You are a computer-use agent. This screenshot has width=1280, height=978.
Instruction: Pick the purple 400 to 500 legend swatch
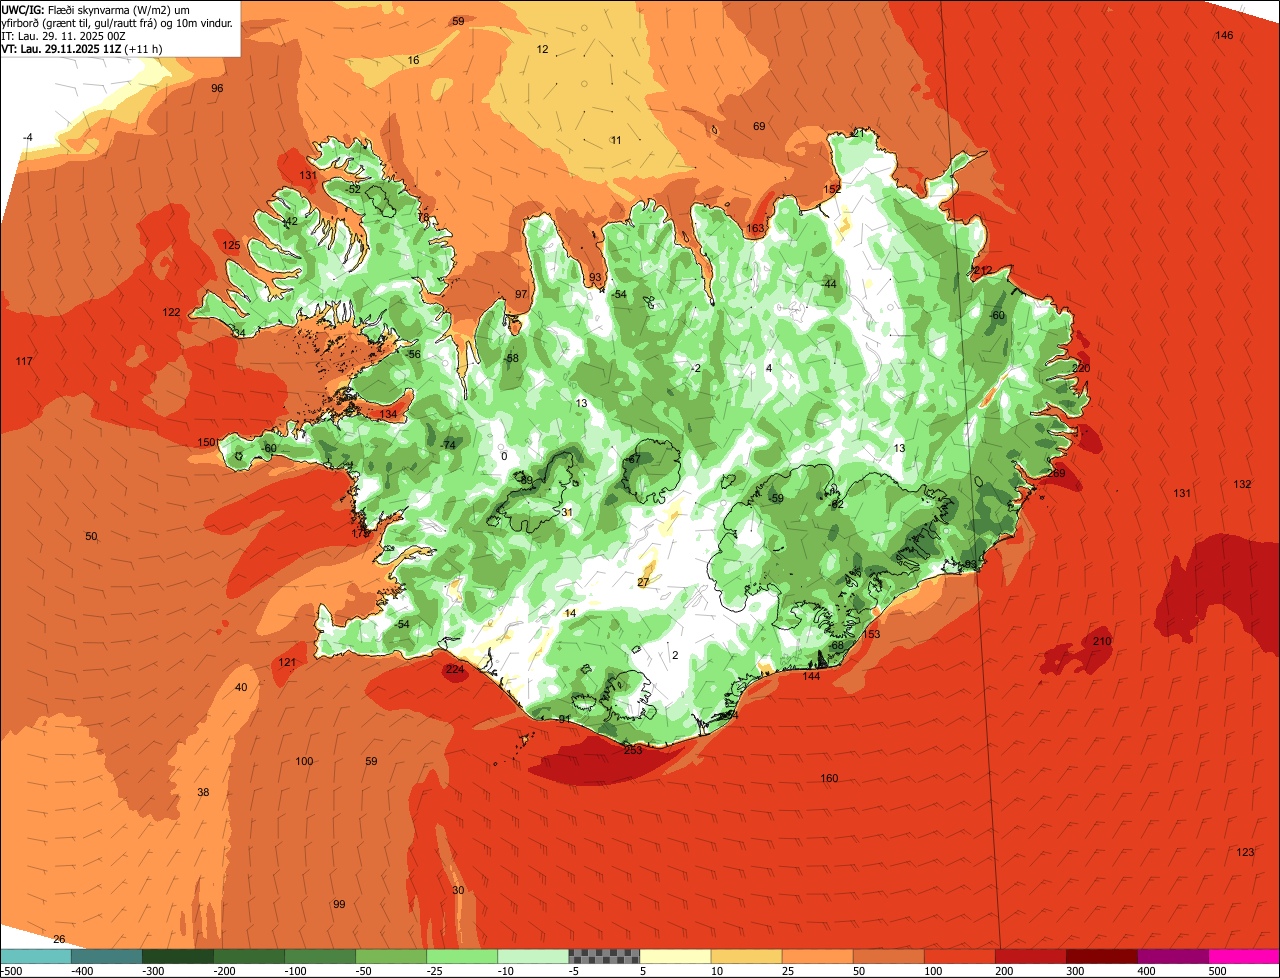(x=1172, y=956)
